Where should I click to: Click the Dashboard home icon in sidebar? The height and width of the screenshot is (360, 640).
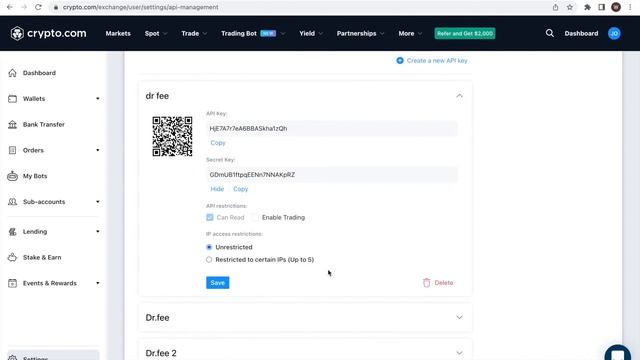click(13, 73)
